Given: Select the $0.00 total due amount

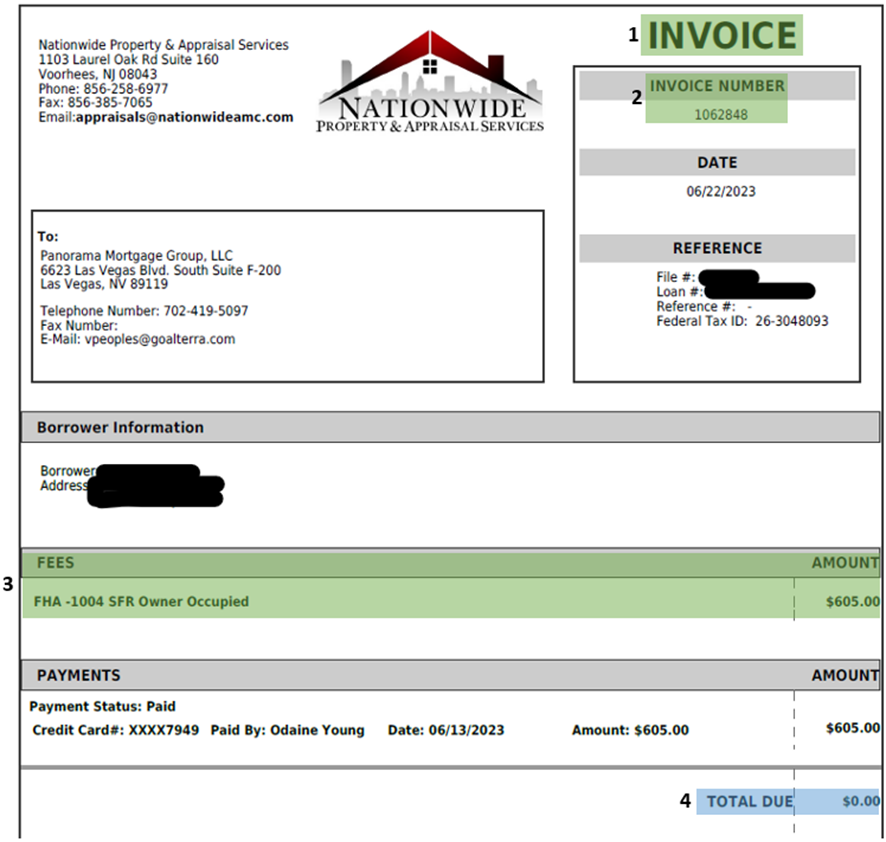Looking at the screenshot, I should (860, 801).
